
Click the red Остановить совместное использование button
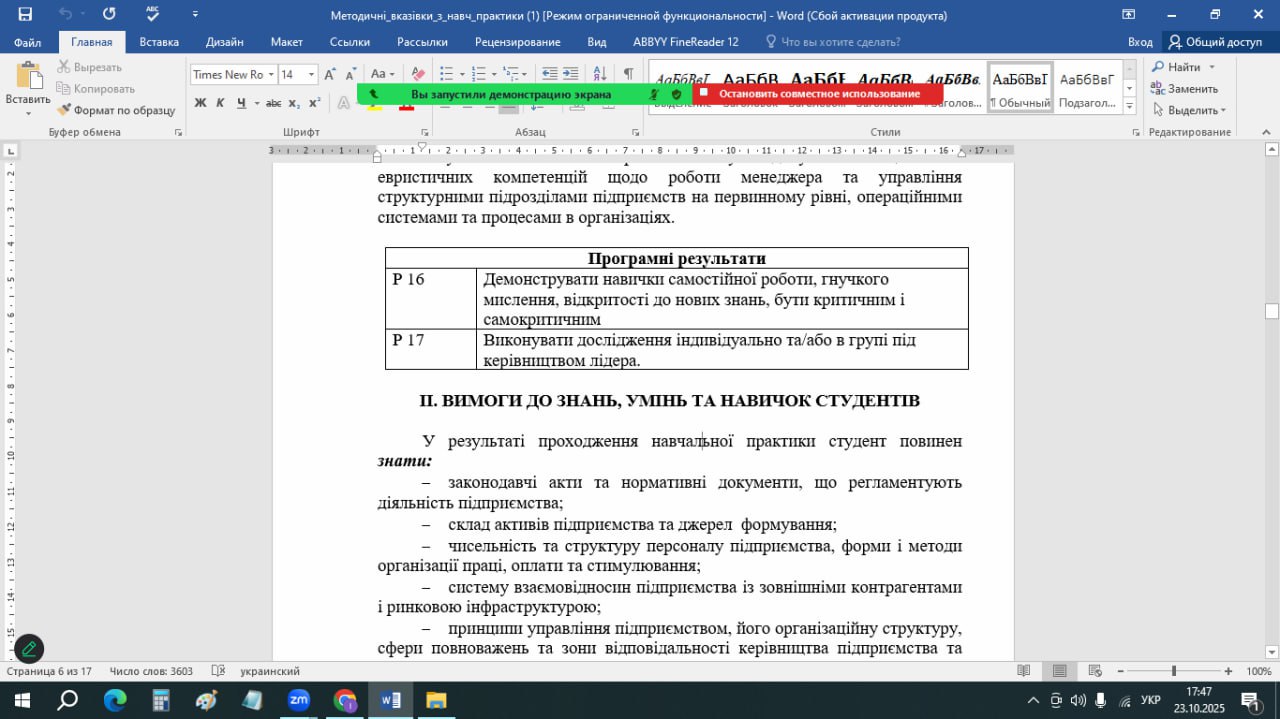coord(817,93)
